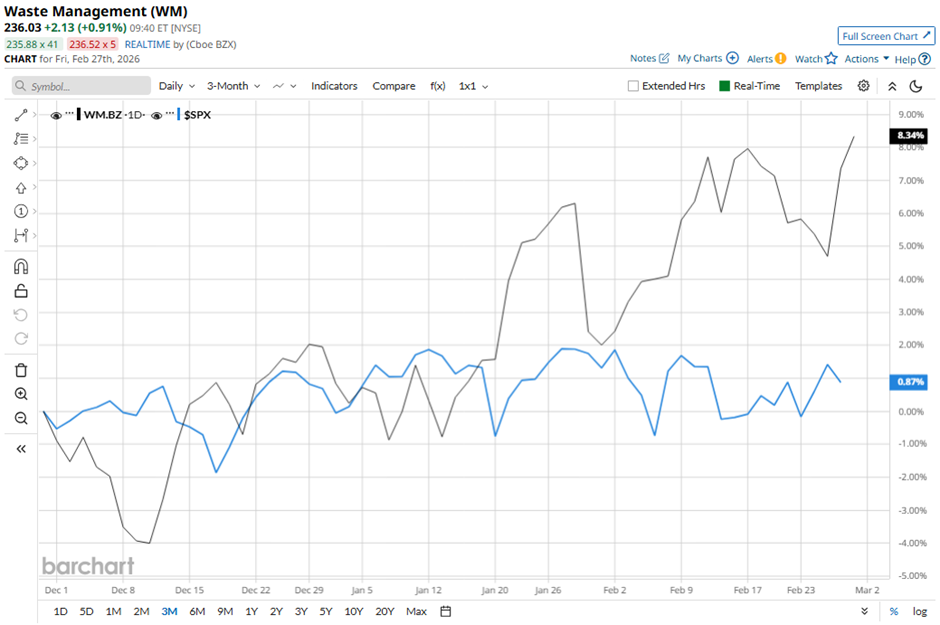
Task: Select the 1D time range
Action: [61, 611]
